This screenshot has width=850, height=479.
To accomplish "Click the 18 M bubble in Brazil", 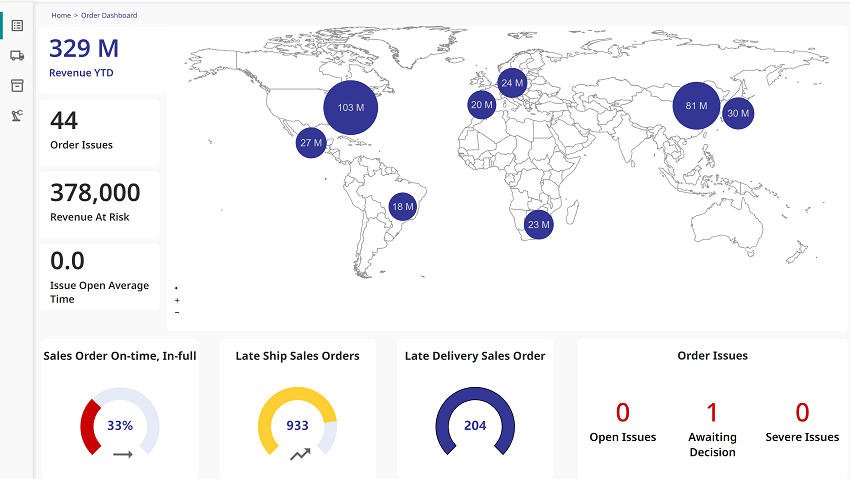I will [x=403, y=207].
